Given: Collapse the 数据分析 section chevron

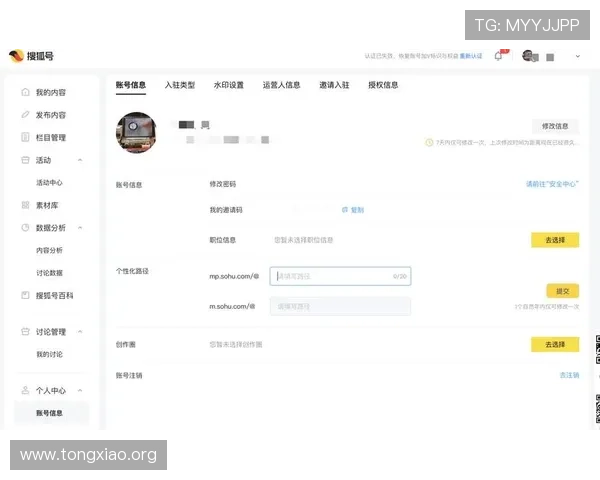Looking at the screenshot, I should click(x=80, y=228).
